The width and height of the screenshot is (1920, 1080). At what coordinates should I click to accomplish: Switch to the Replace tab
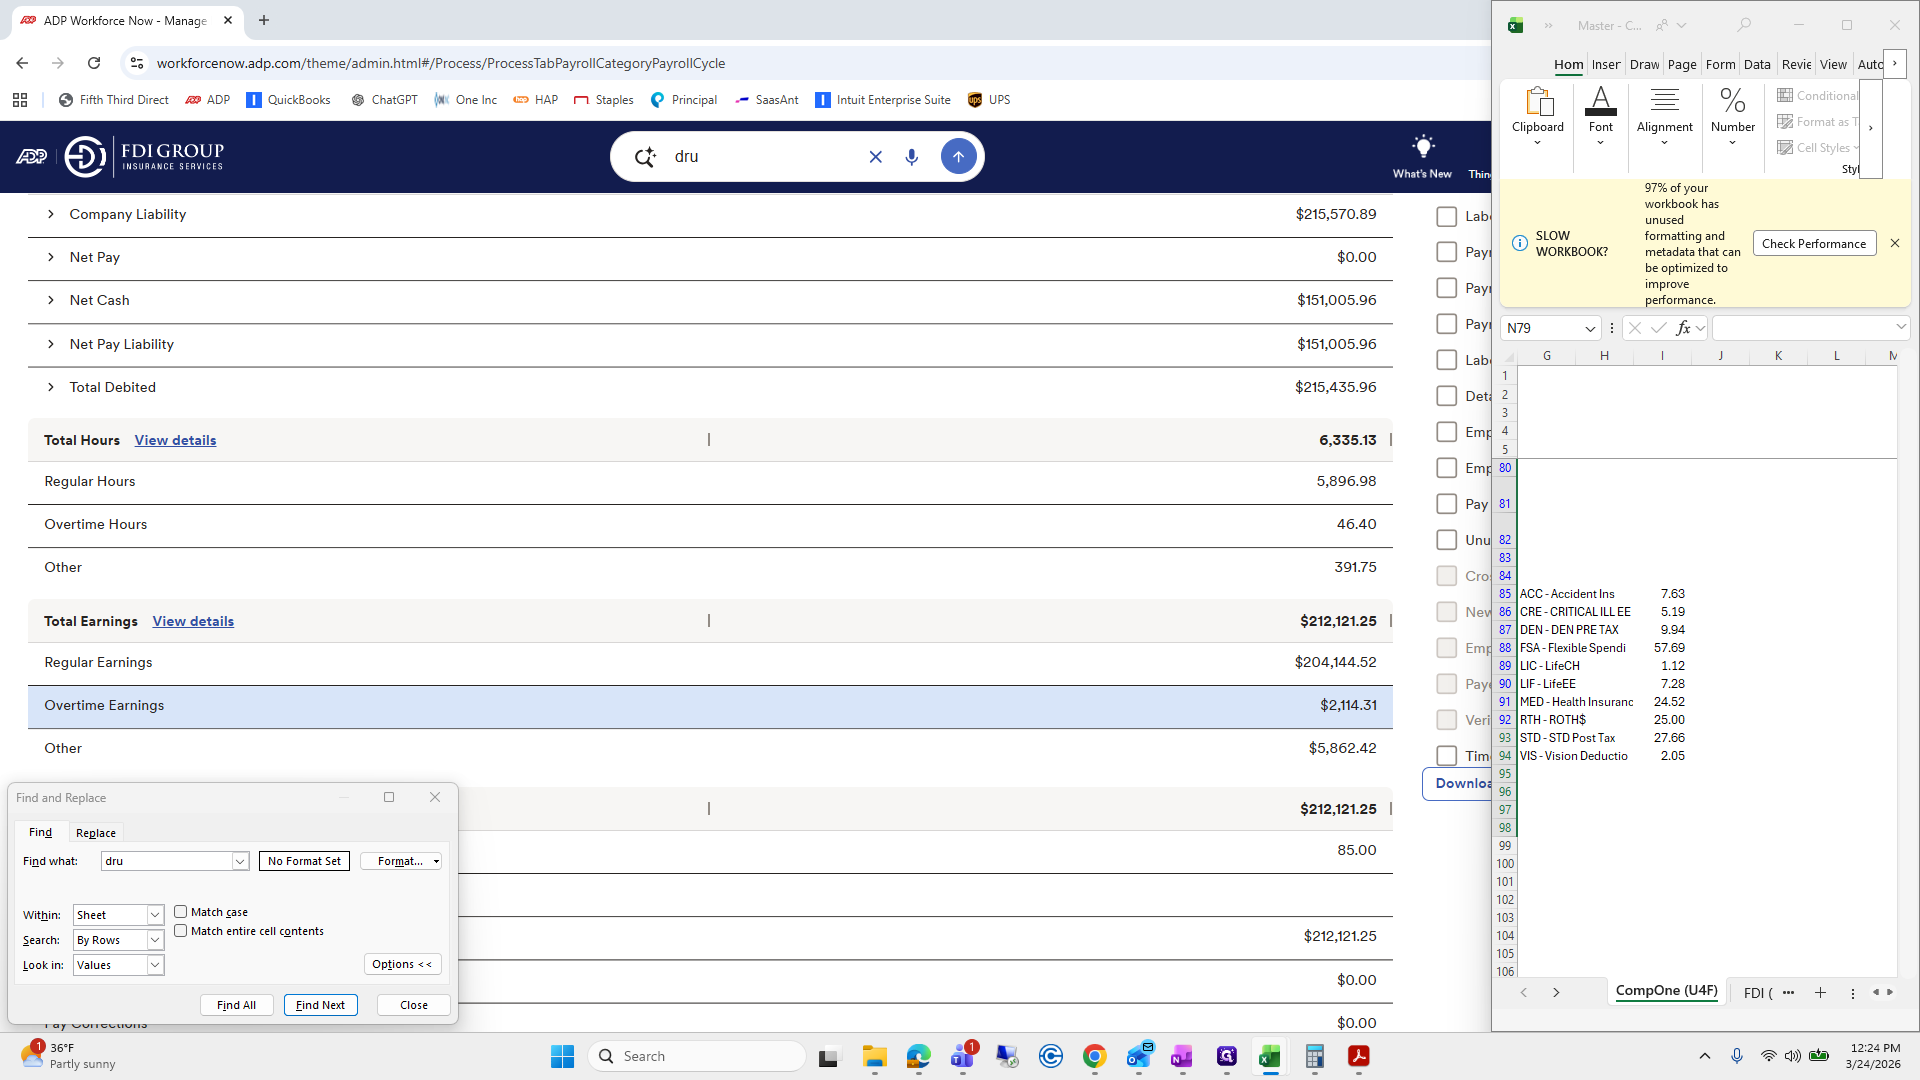[x=96, y=833]
